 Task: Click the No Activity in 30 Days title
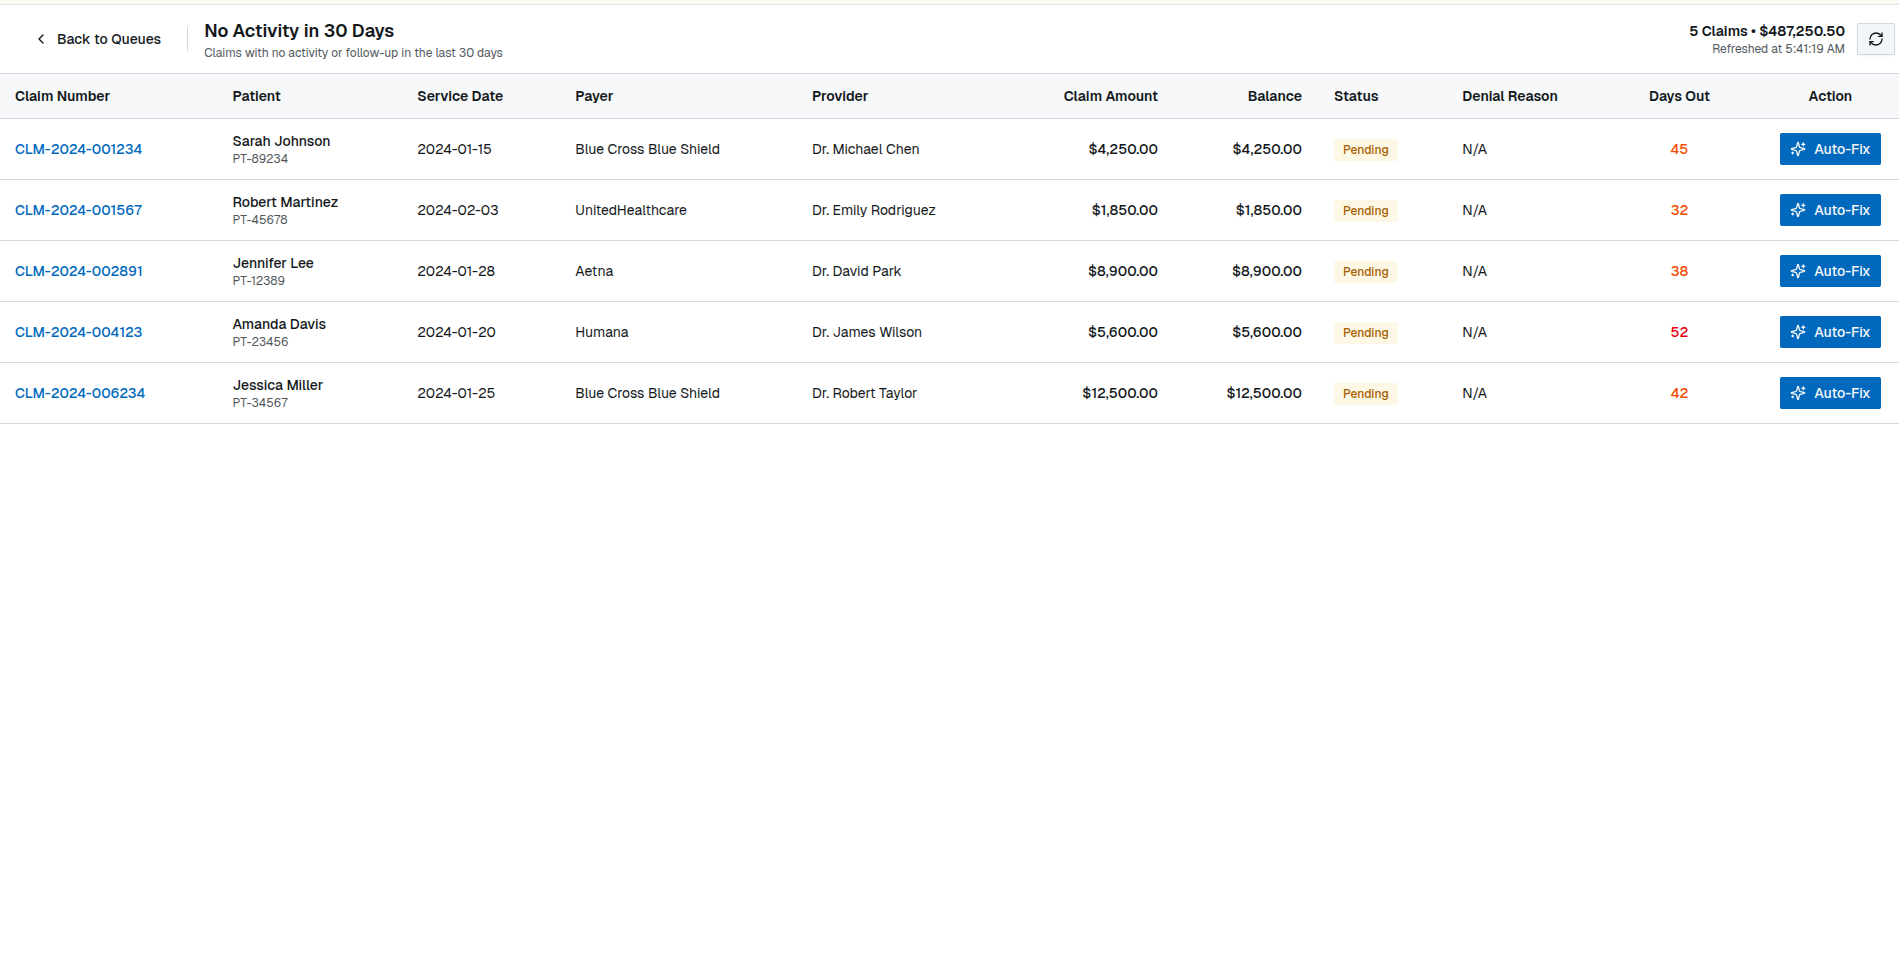pyautogui.click(x=299, y=31)
